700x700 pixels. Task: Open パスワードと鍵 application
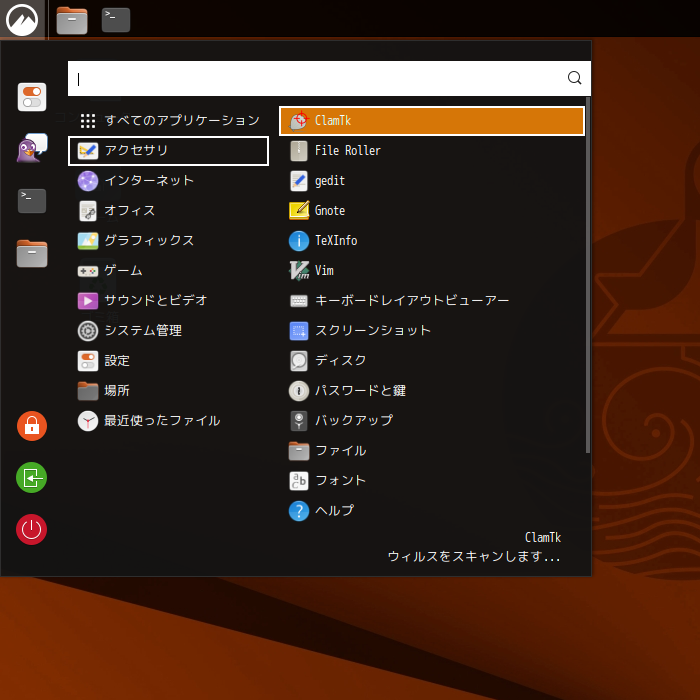[432, 391]
